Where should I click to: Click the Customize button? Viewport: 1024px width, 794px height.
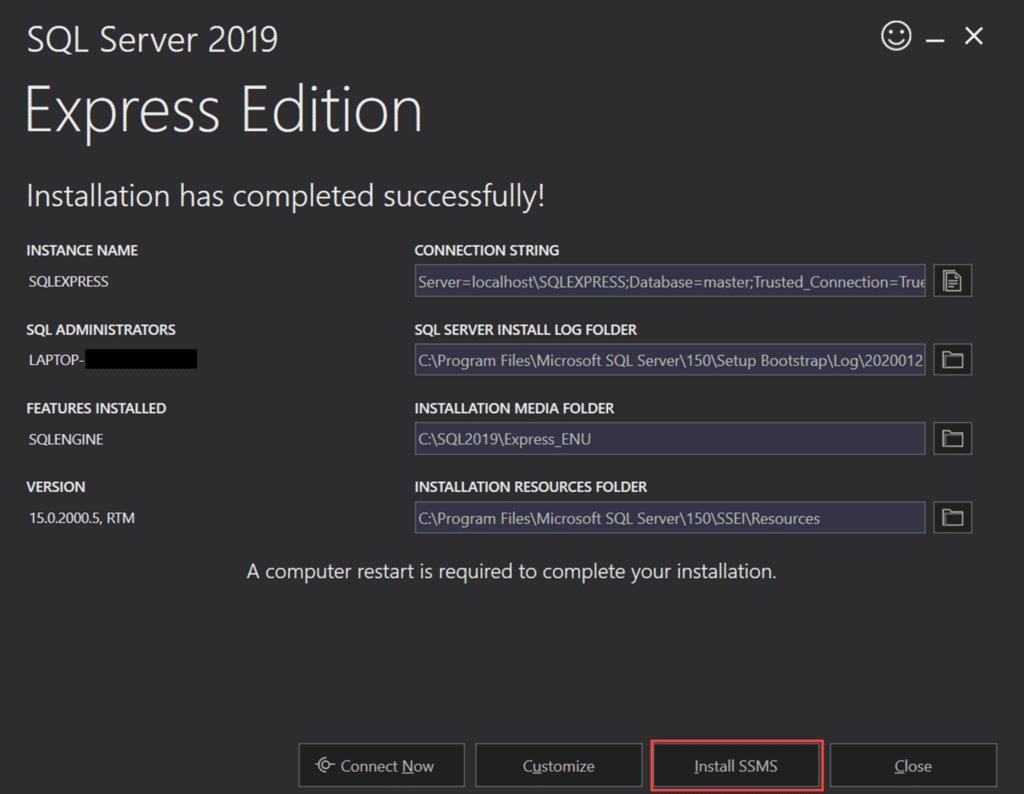tap(558, 765)
